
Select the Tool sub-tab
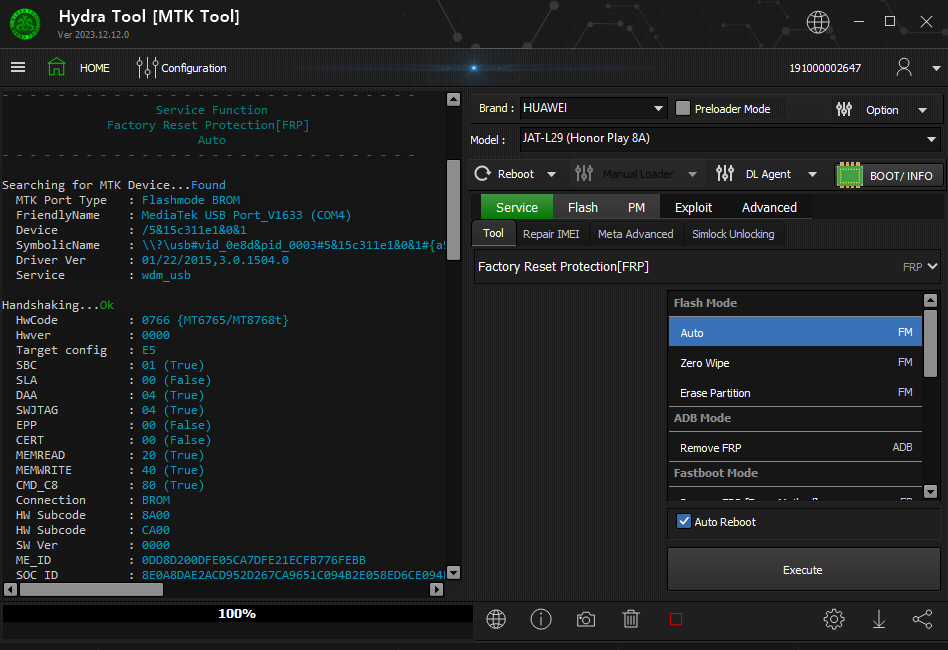coord(493,233)
